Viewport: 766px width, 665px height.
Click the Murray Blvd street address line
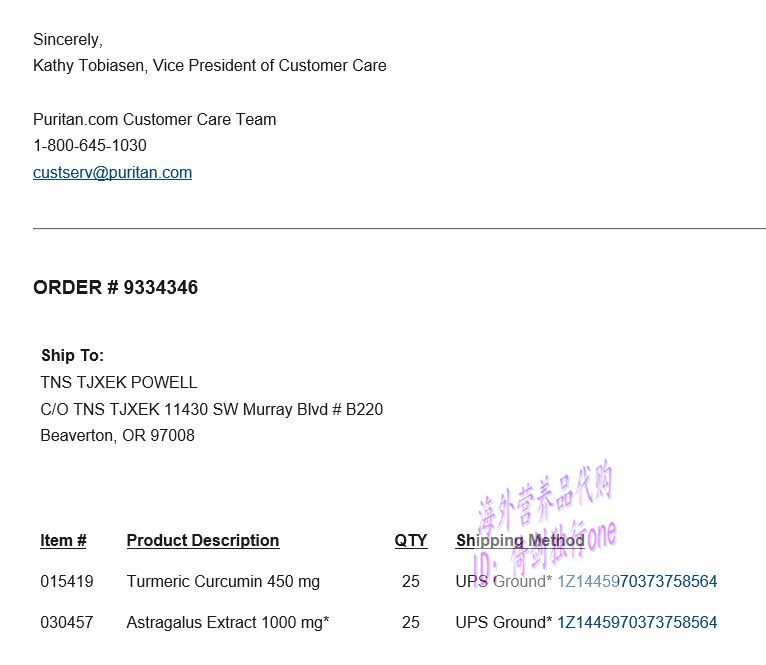point(211,409)
